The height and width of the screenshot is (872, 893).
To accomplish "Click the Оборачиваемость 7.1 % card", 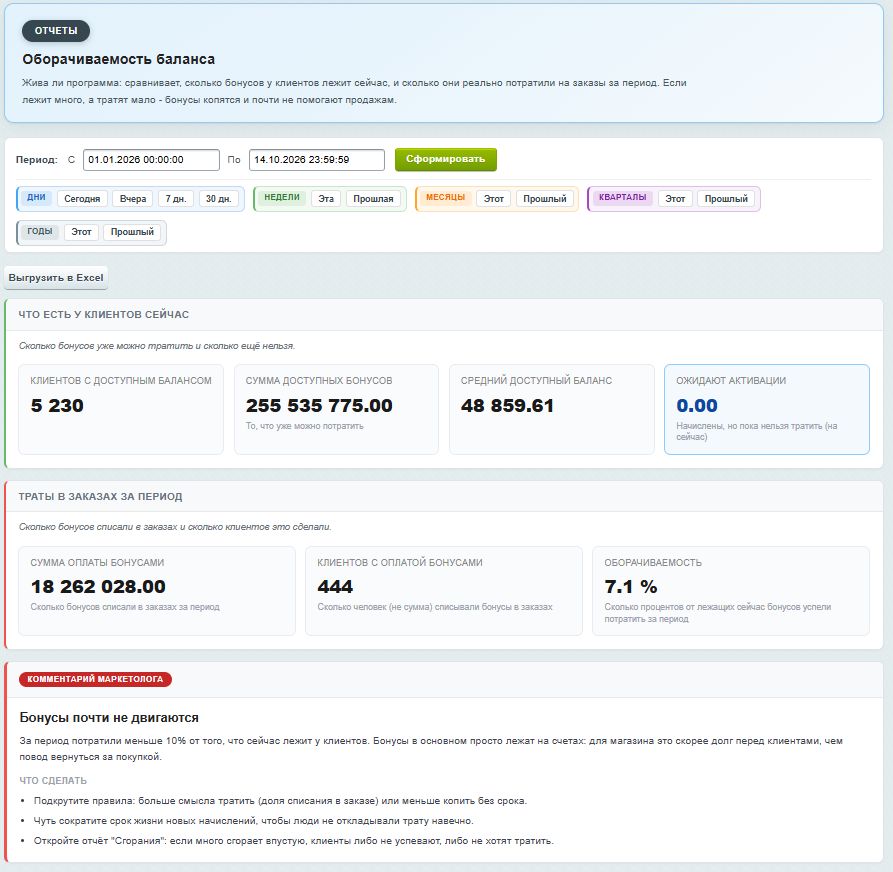I will click(x=731, y=591).
